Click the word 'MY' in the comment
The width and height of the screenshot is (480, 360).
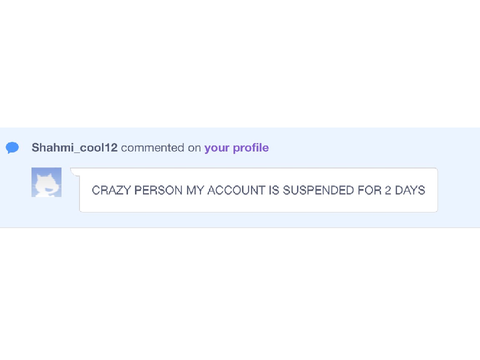point(195,190)
